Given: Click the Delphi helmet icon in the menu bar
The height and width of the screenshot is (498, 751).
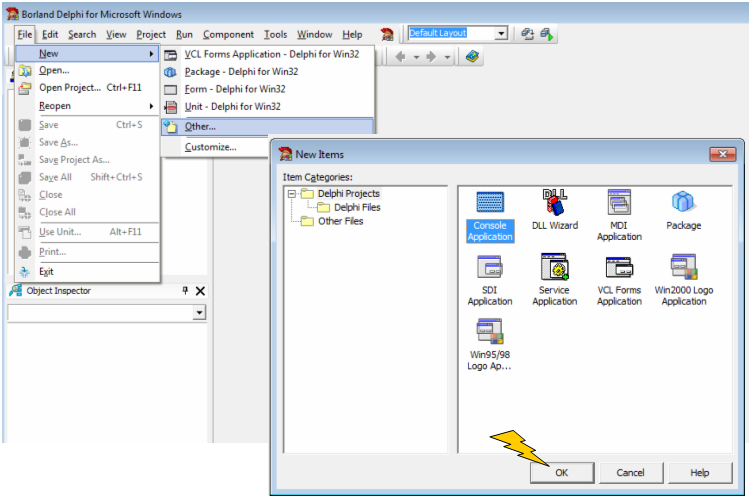Looking at the screenshot, I should [x=387, y=34].
